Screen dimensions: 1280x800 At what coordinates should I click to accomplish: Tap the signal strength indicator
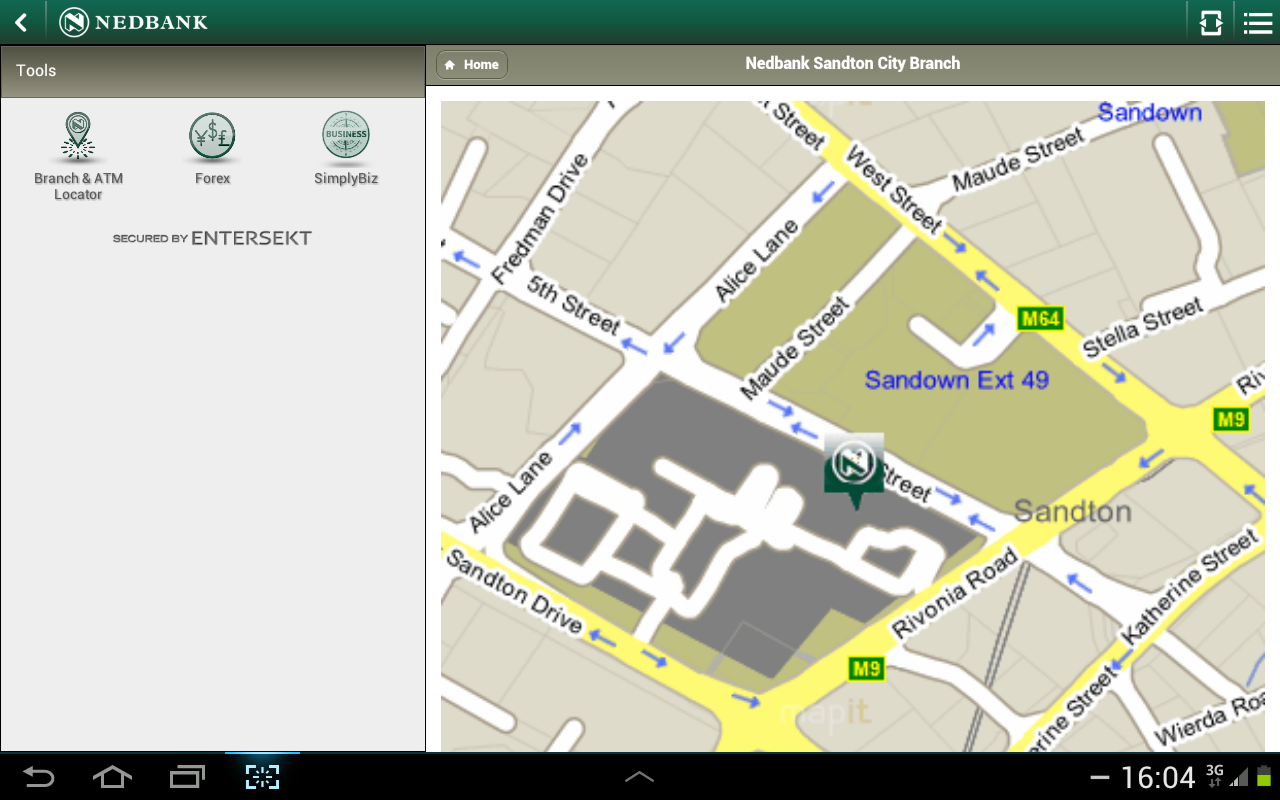[x=1239, y=777]
